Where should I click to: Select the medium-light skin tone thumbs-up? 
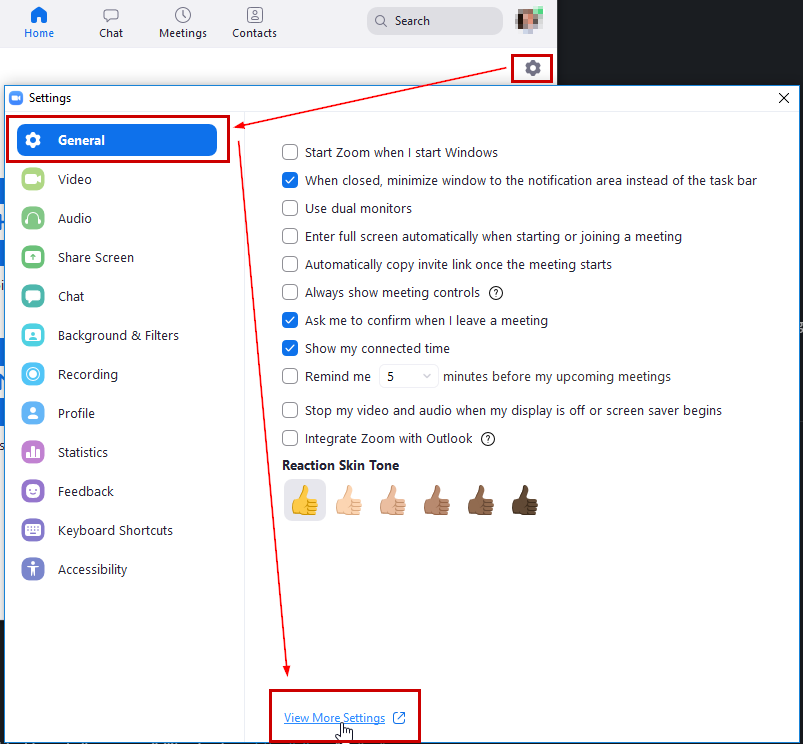pos(393,500)
